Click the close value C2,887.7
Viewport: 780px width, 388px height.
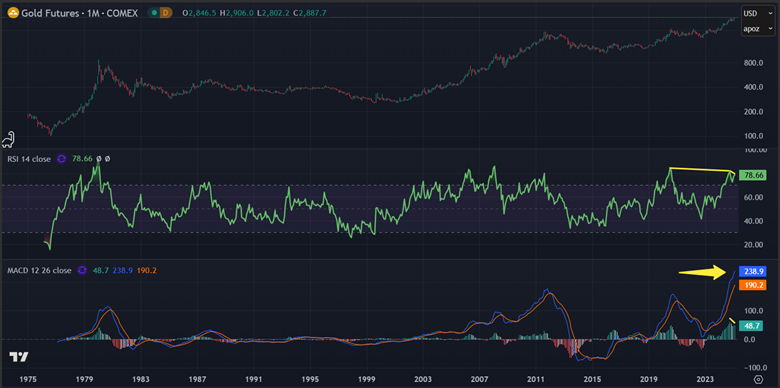[x=310, y=13]
